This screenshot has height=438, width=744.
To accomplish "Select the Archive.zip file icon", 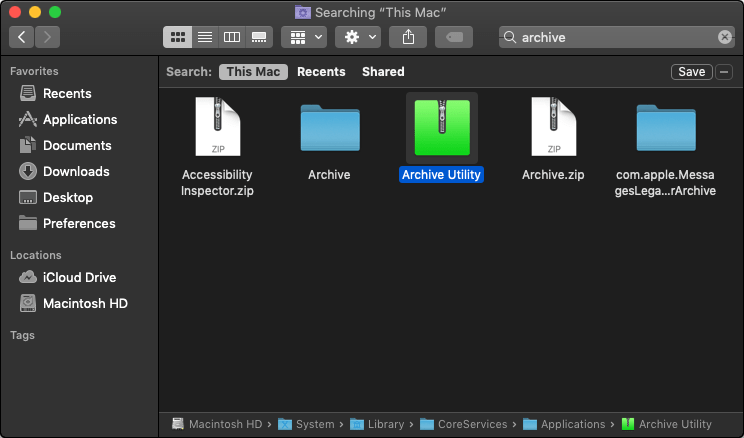I will (554, 127).
